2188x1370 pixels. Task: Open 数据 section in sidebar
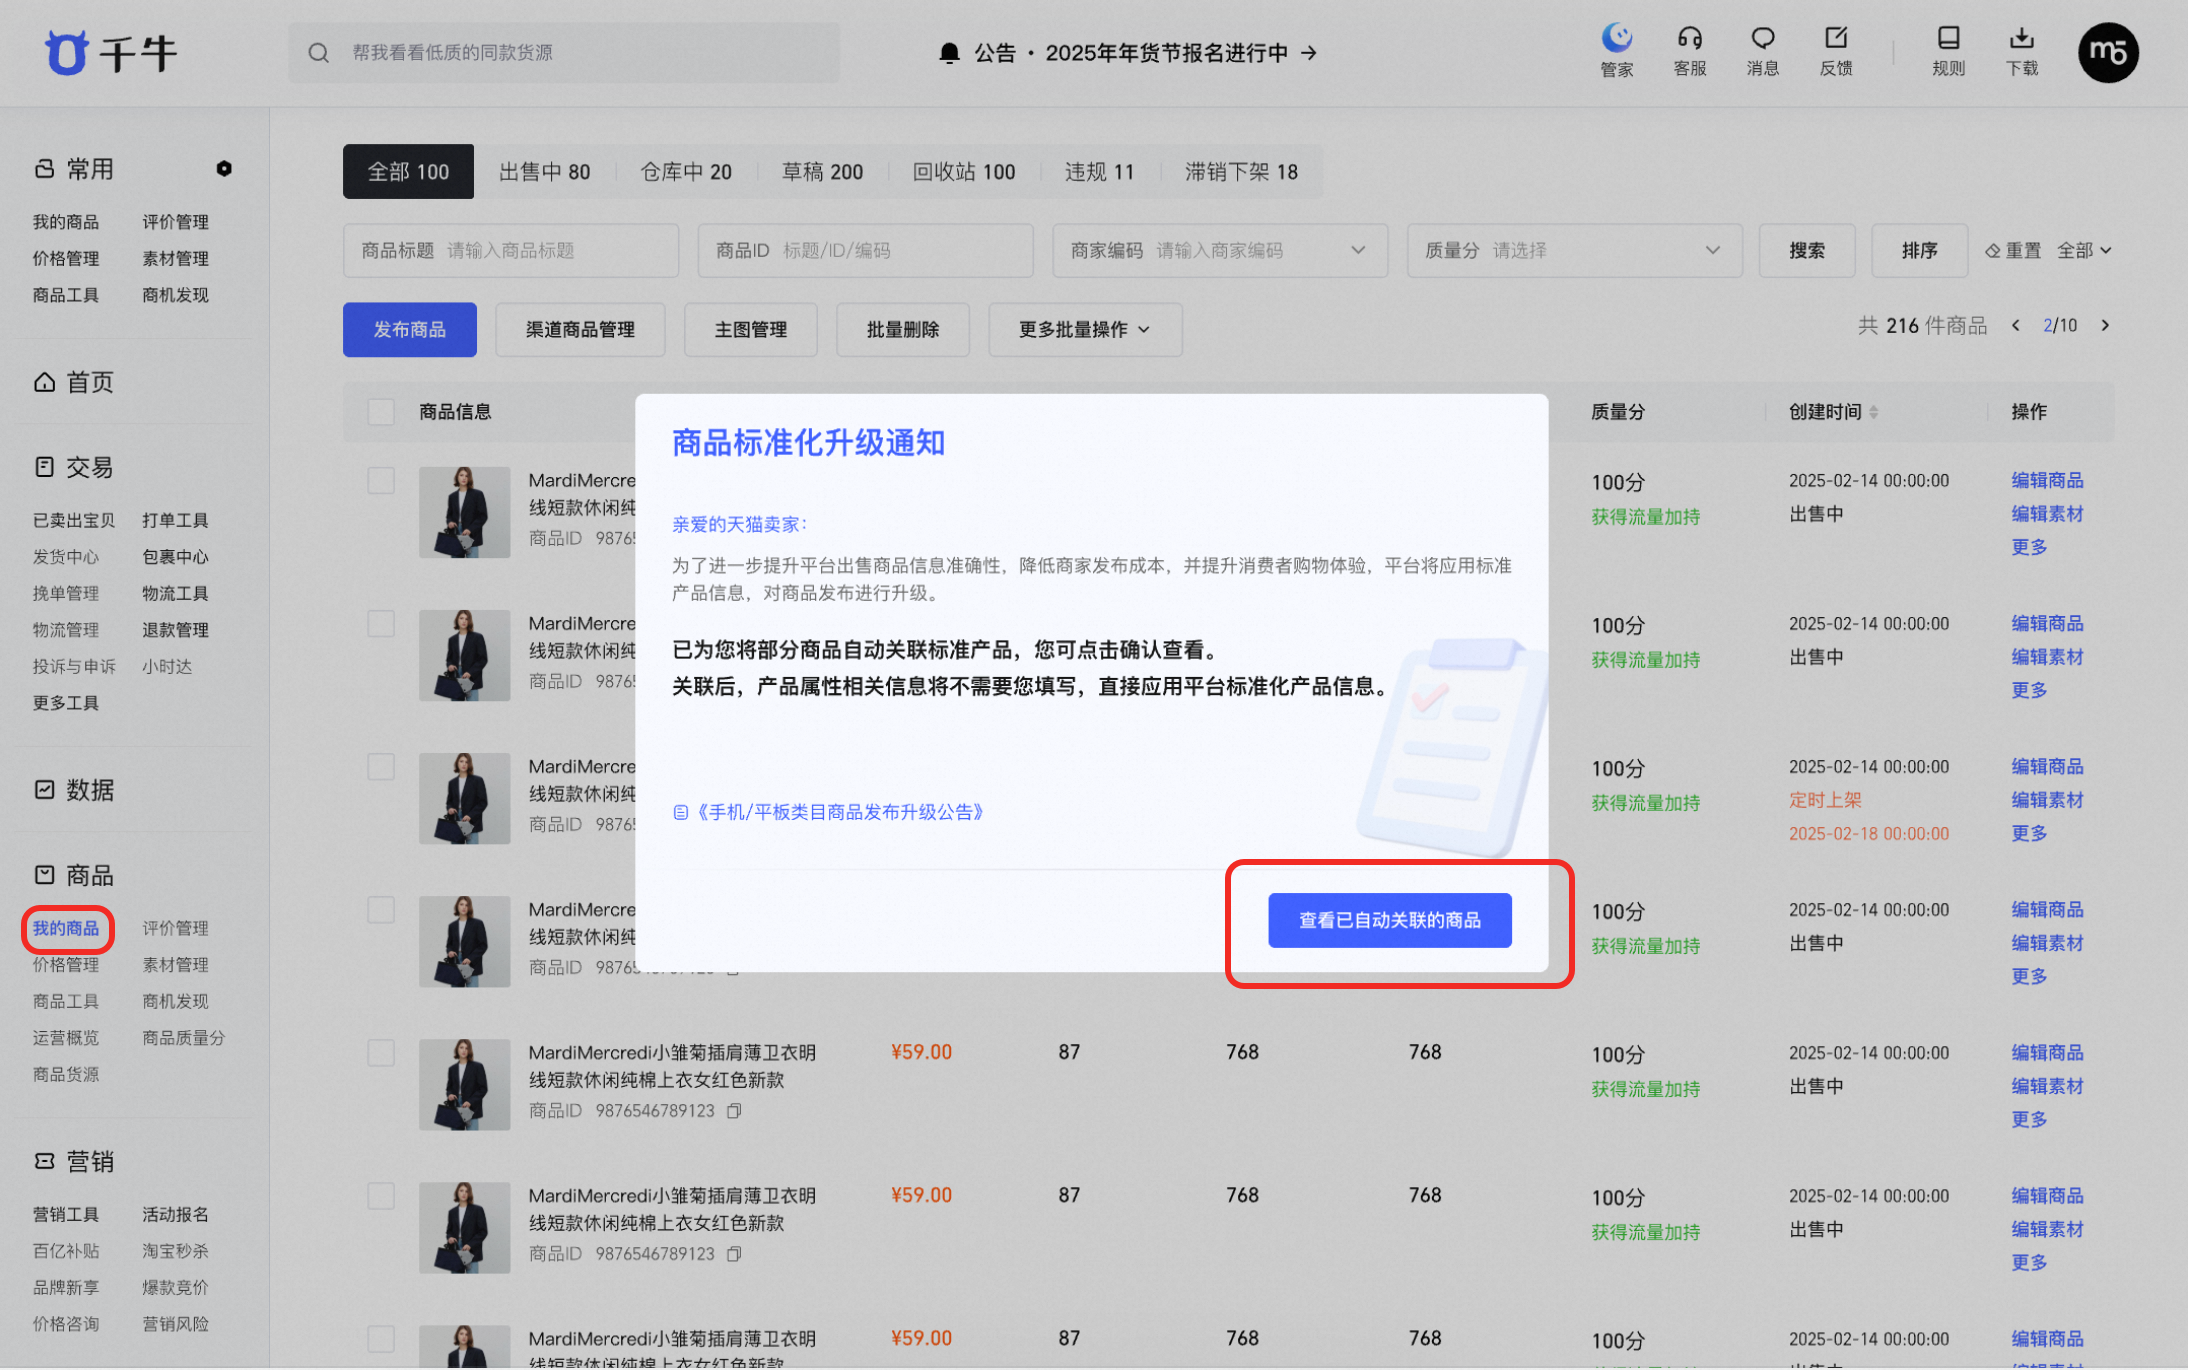coord(74,790)
